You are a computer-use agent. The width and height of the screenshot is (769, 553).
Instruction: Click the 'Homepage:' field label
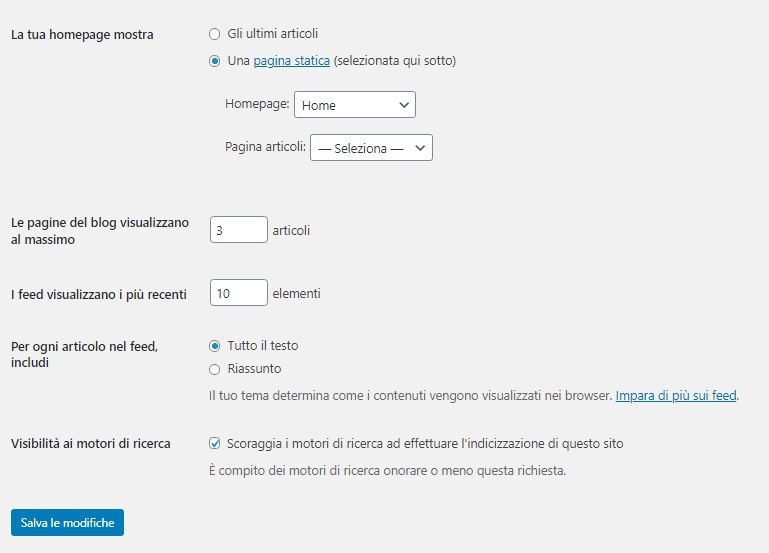click(x=257, y=104)
